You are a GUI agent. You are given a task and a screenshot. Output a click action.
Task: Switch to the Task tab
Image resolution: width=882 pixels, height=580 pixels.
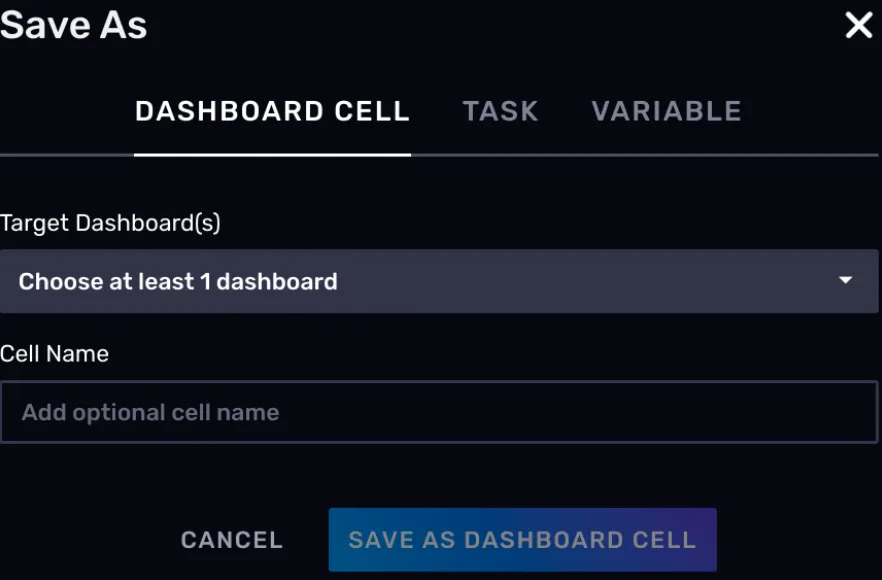point(500,111)
